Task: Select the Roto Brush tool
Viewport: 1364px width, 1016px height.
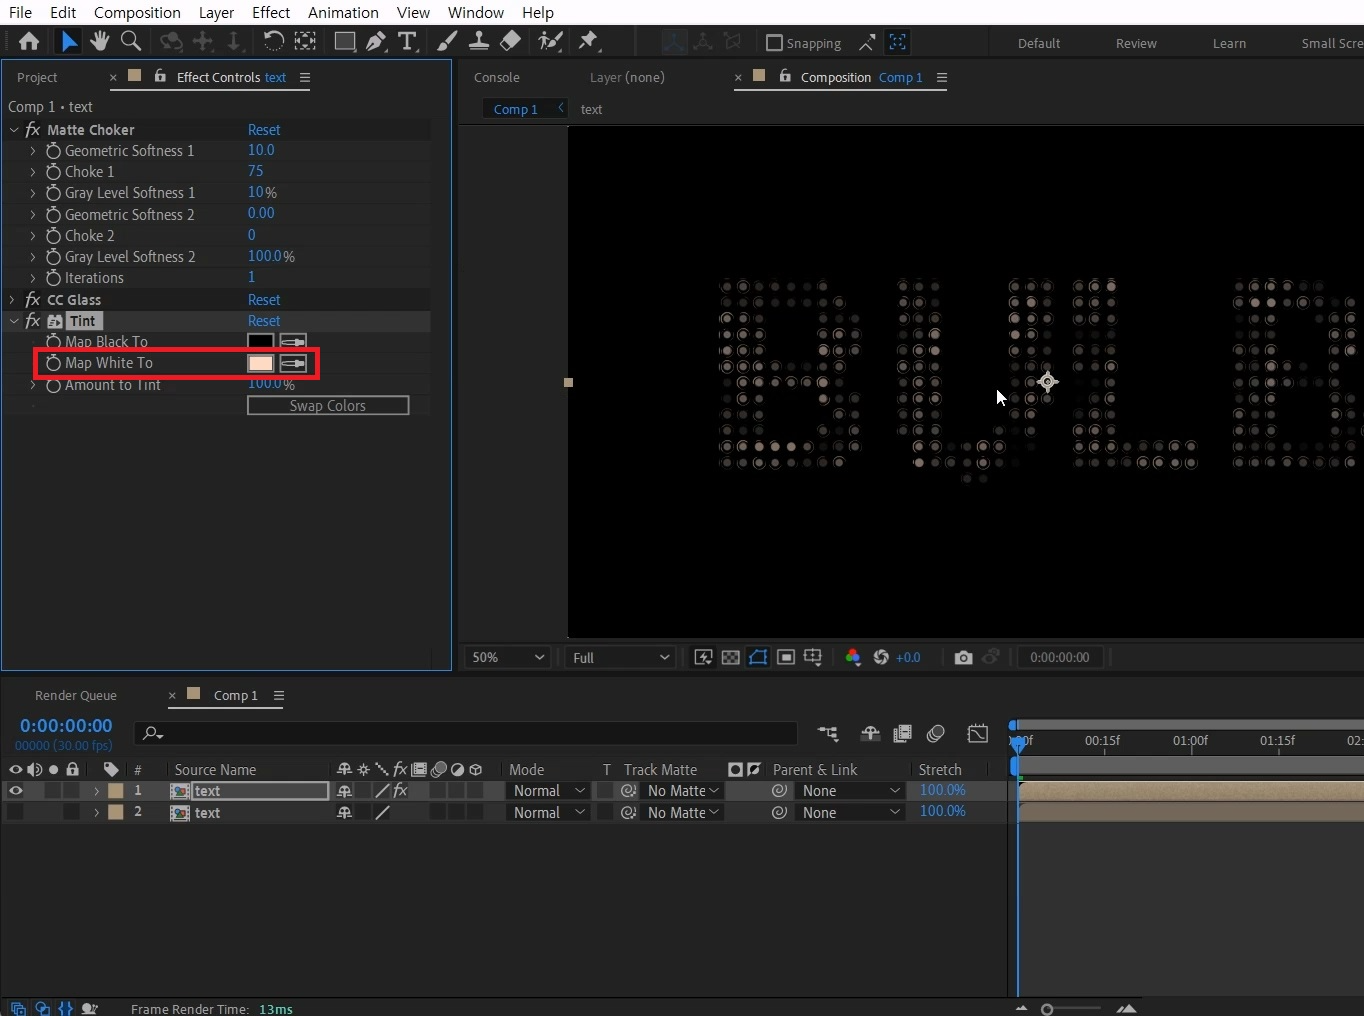Action: (550, 42)
